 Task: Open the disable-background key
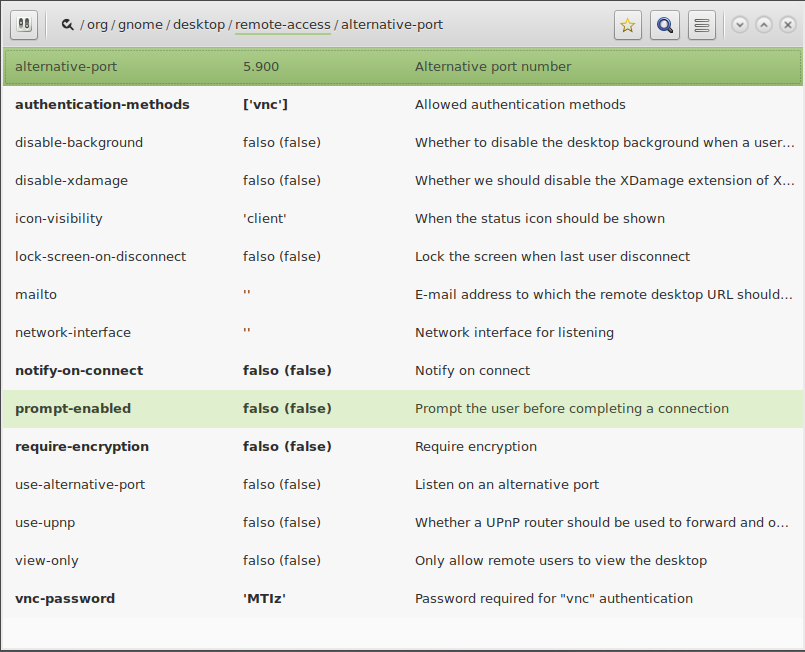pos(402,143)
